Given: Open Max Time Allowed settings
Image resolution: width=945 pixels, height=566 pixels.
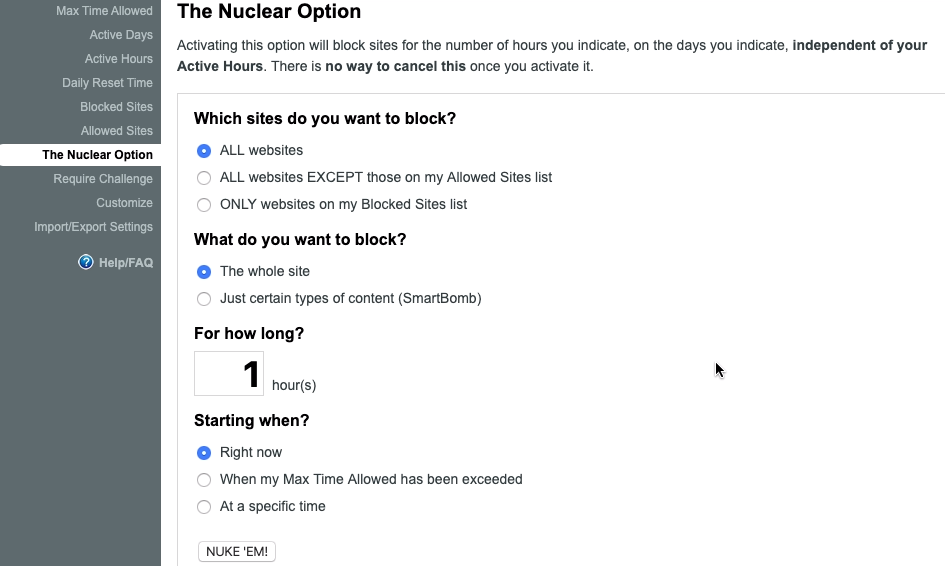Looking at the screenshot, I should point(104,11).
